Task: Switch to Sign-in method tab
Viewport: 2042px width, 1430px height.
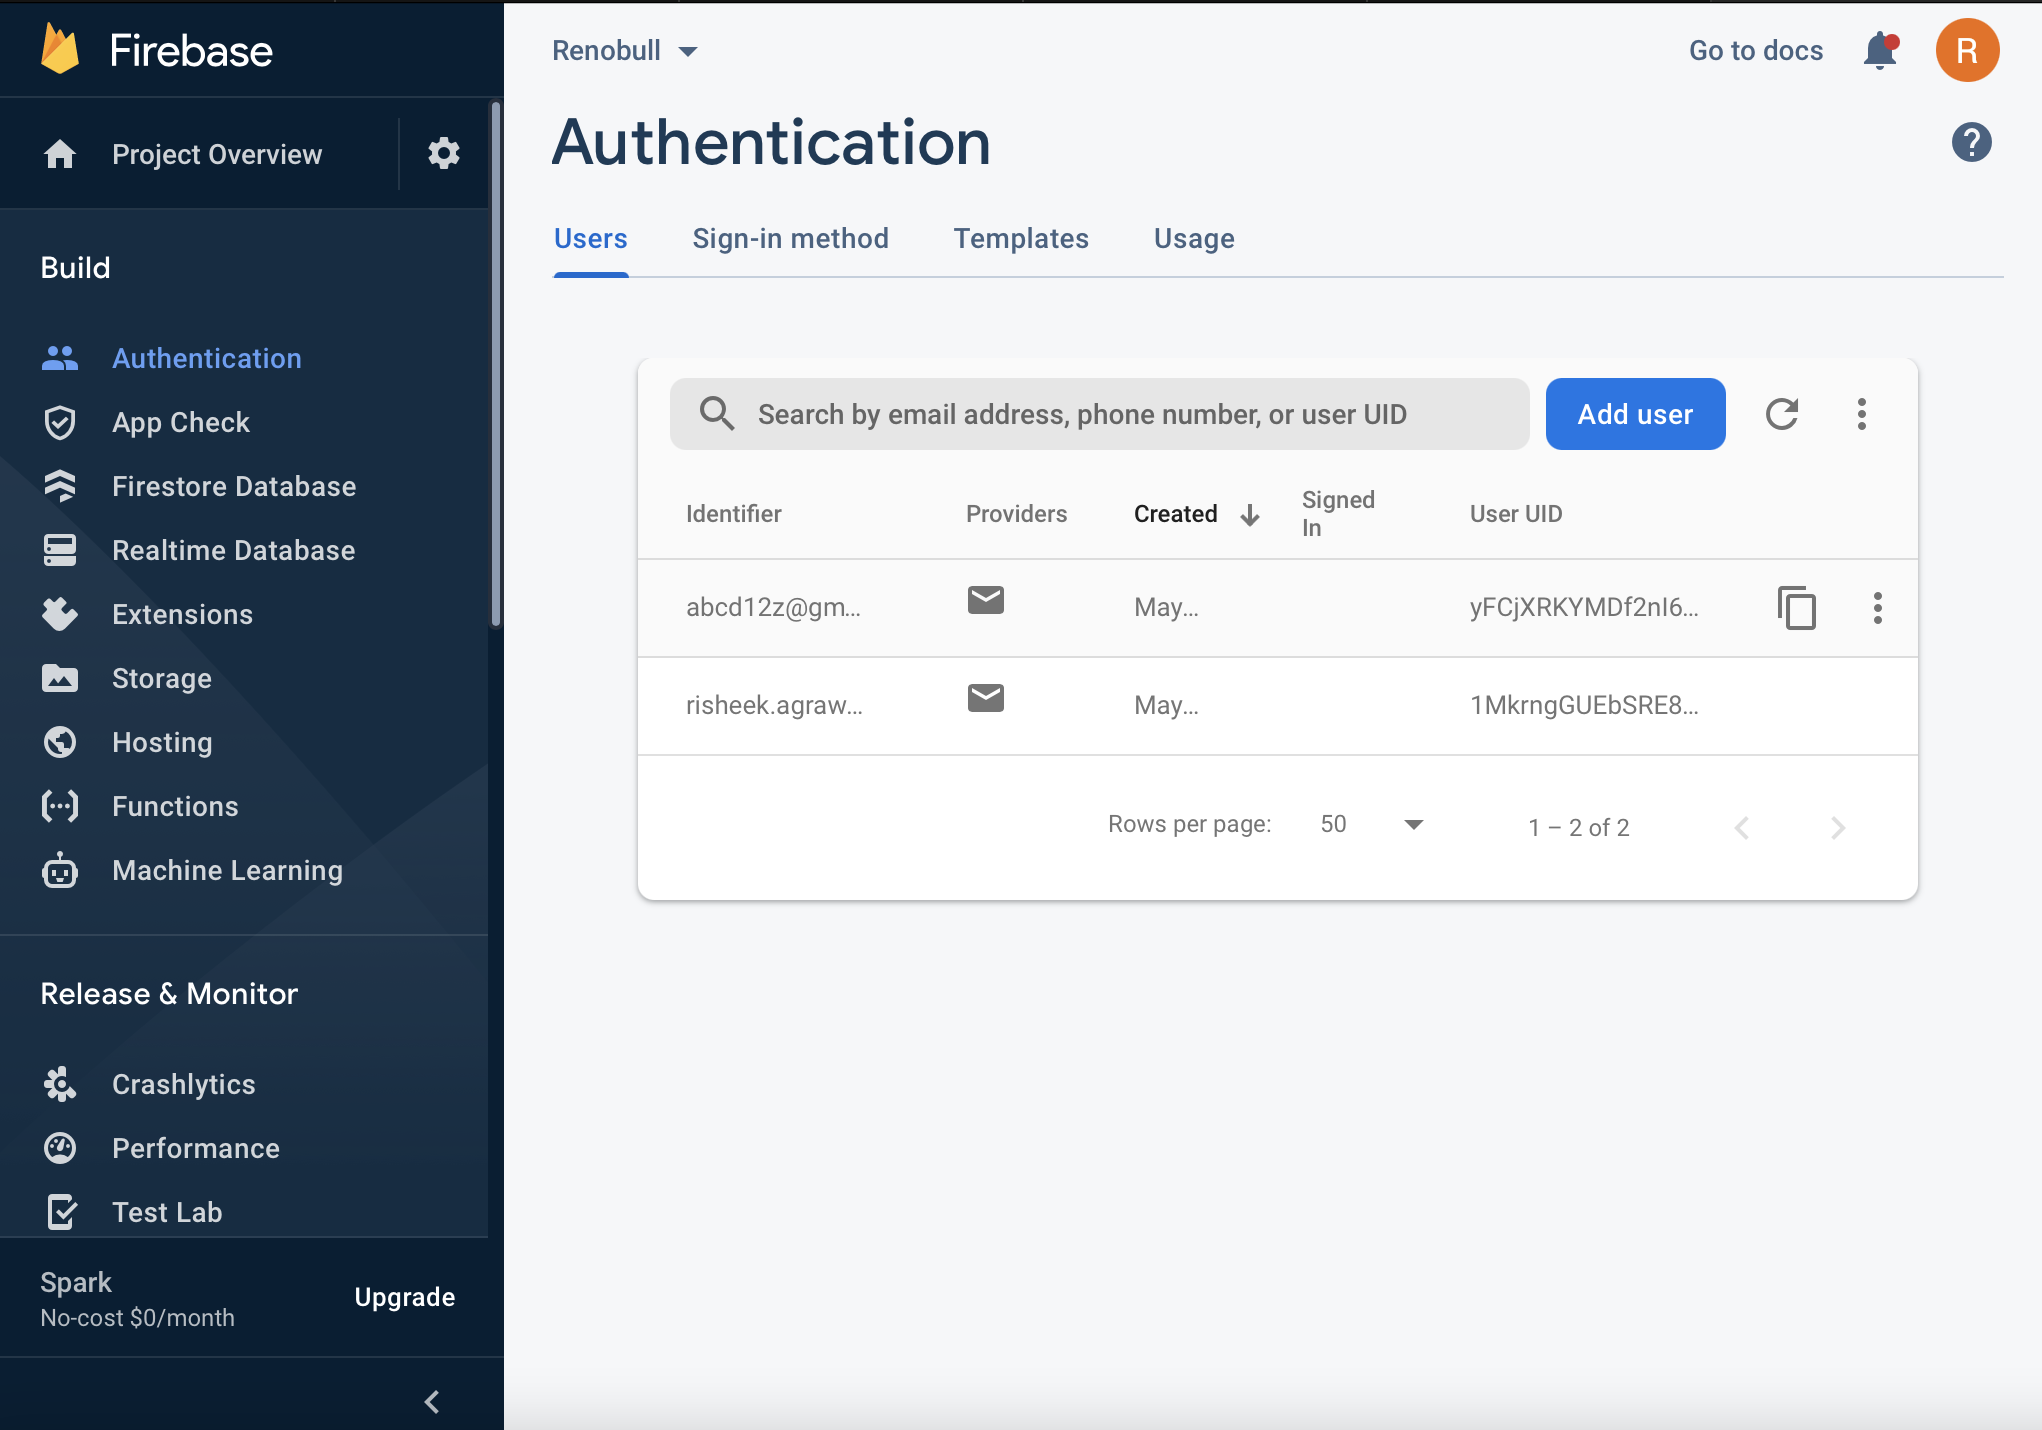Action: tap(790, 239)
